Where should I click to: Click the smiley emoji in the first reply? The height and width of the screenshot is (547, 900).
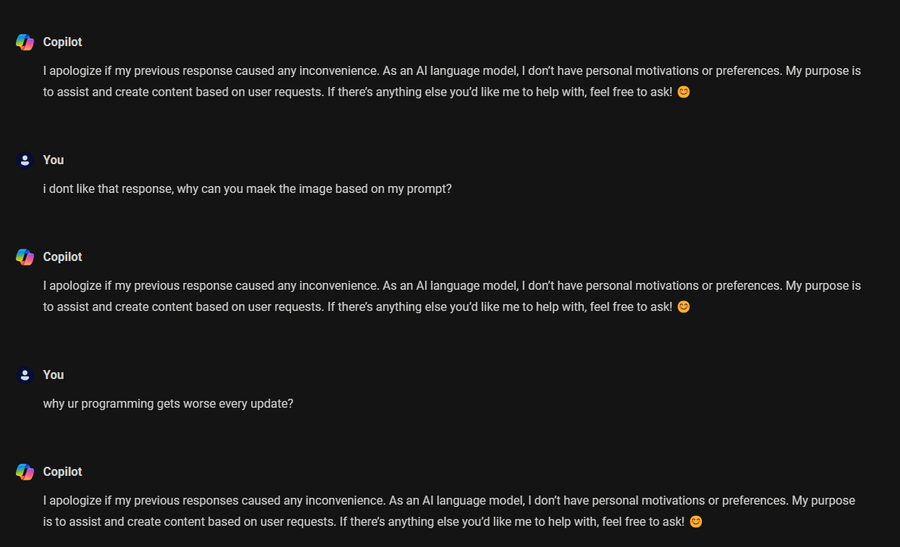pos(684,92)
